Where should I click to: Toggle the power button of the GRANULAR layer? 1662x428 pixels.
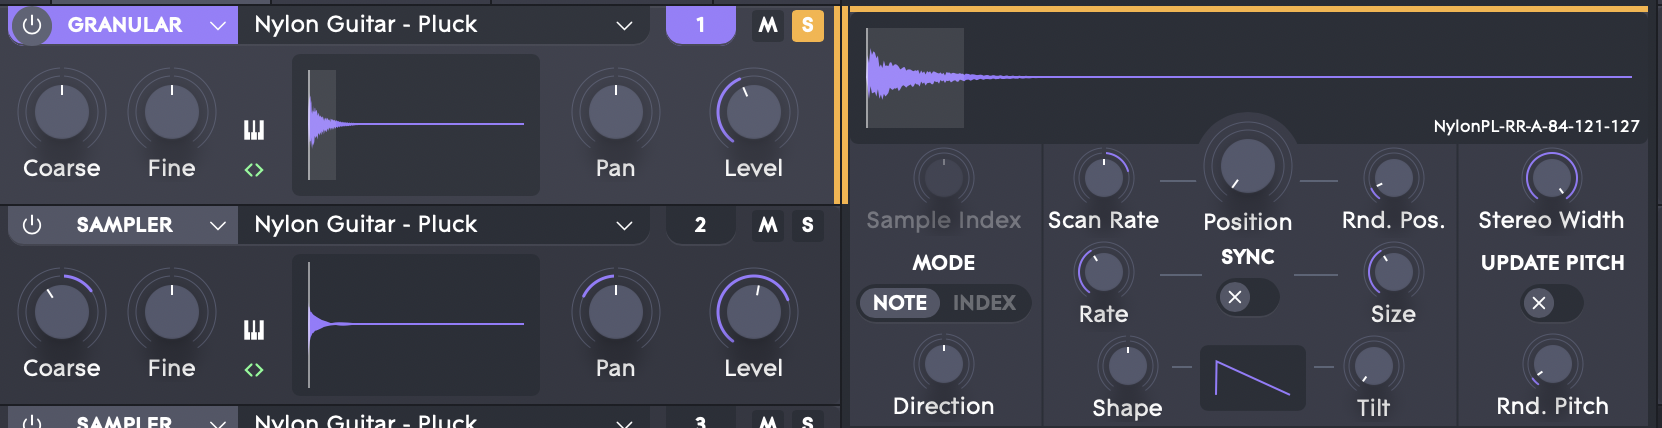[32, 25]
